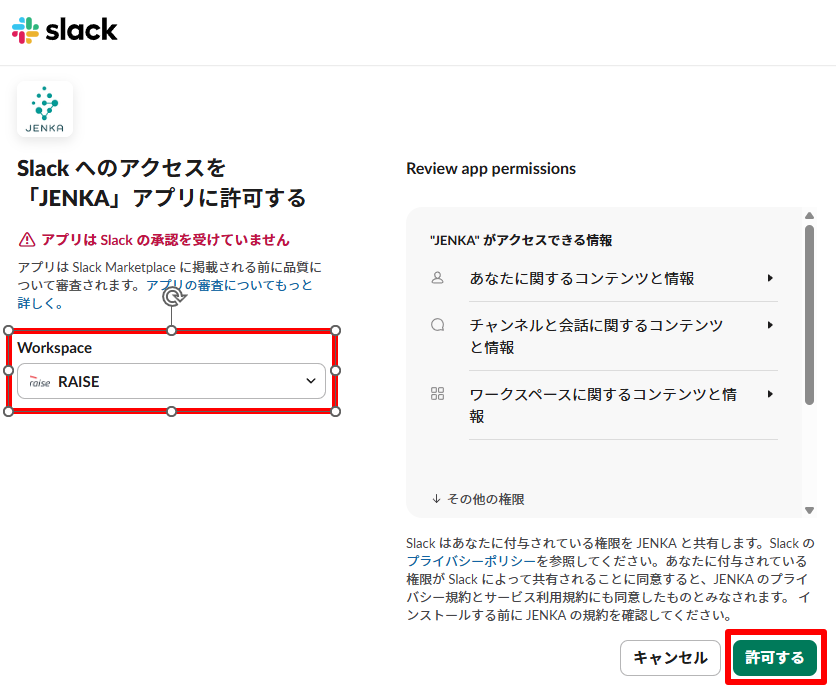The height and width of the screenshot is (694, 836).
Task: Expand あなたに関するコンテンツと情報 arrow
Action: point(770,278)
